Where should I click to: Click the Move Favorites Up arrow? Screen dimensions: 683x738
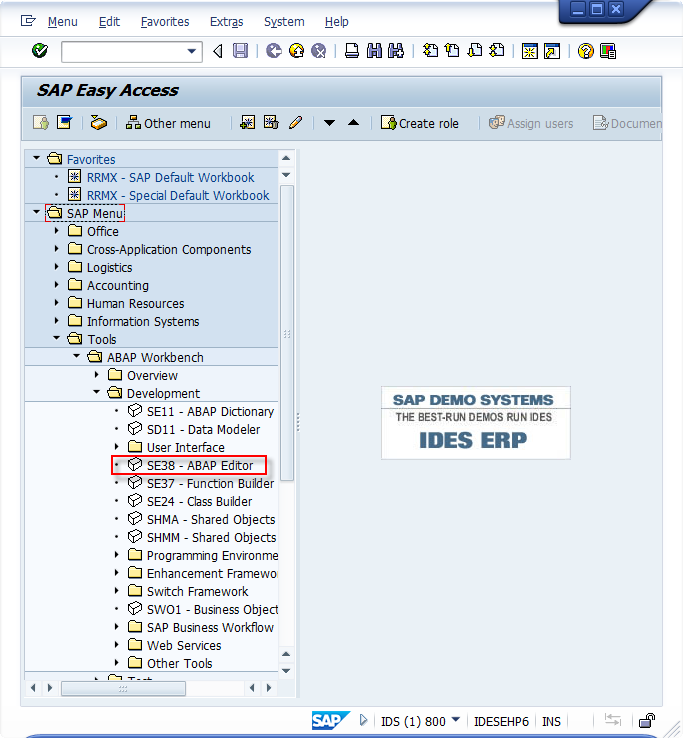[354, 123]
